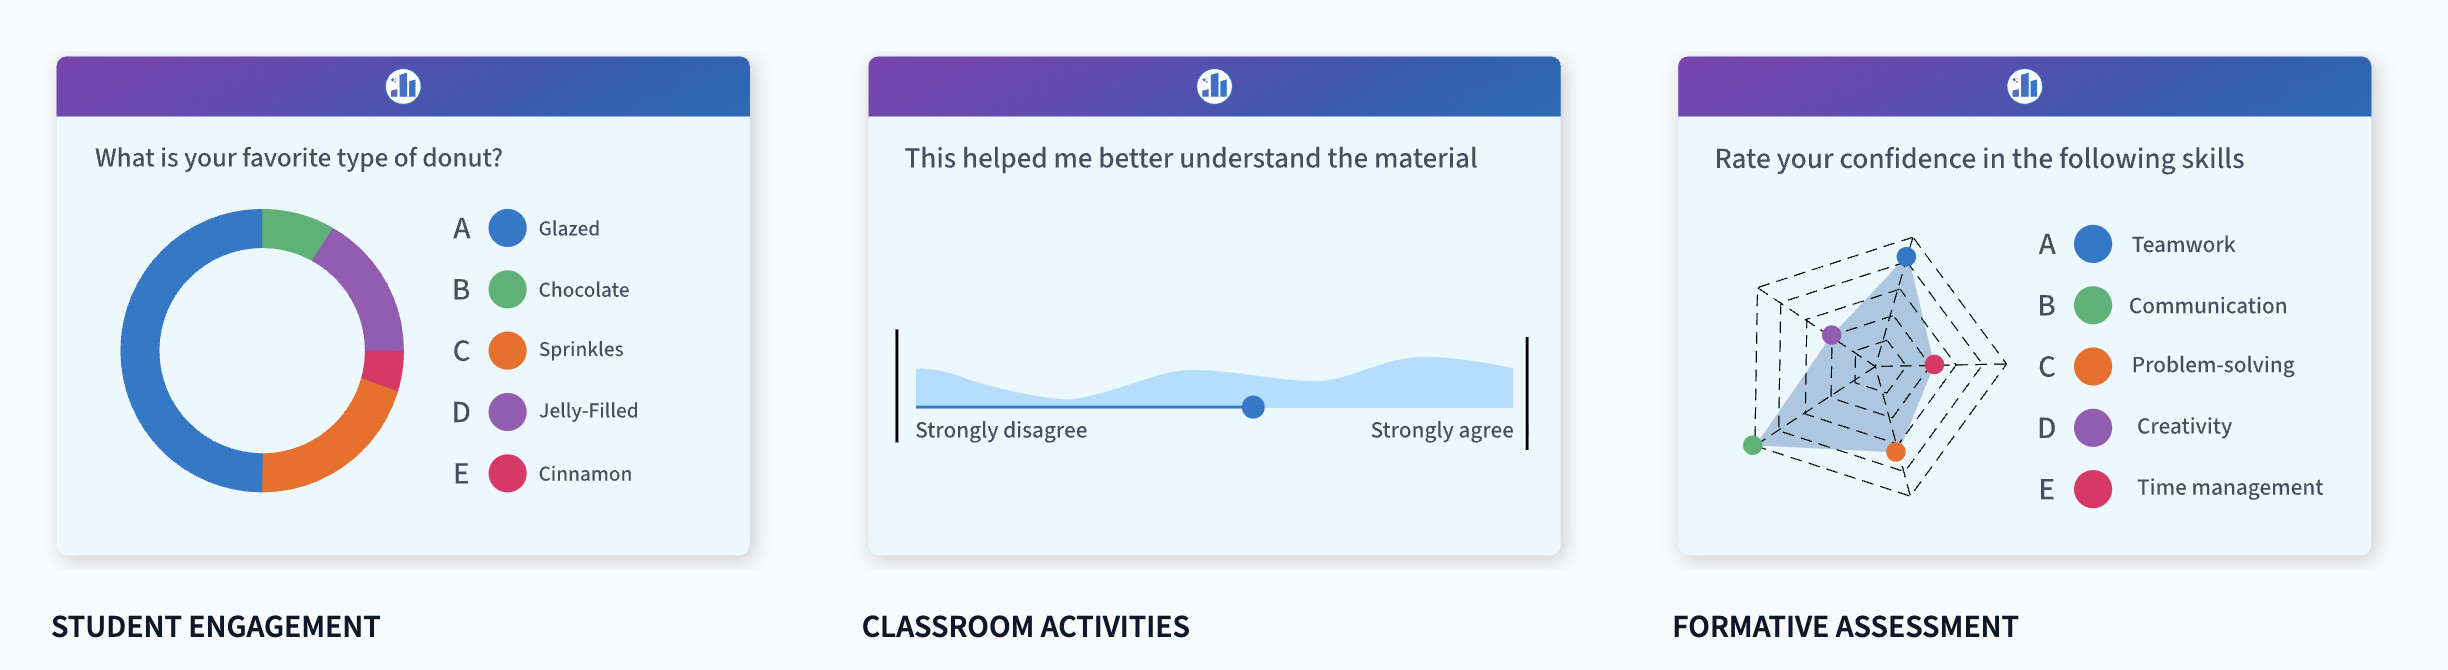Viewport: 2448px width, 670px height.
Task: Select the green Communication legend circle
Action: (x=2092, y=305)
